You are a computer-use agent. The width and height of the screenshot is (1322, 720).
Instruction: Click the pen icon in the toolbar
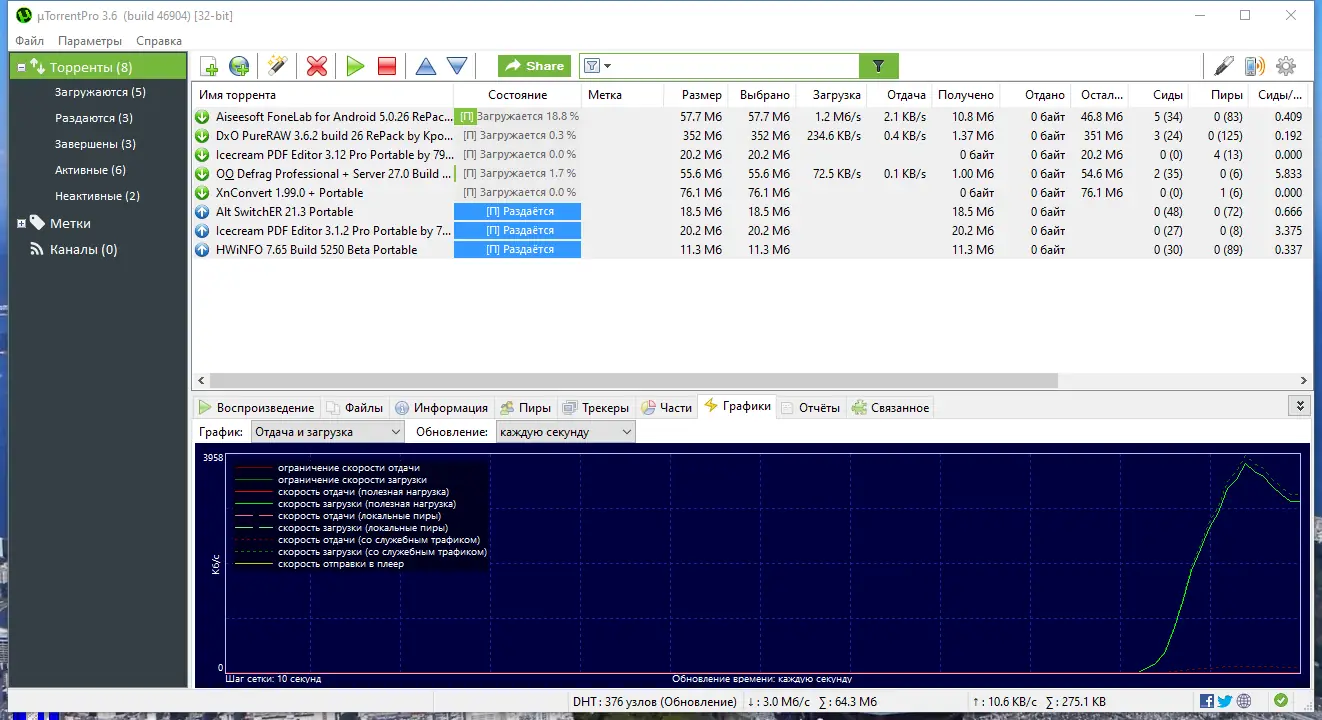pyautogui.click(x=1224, y=66)
